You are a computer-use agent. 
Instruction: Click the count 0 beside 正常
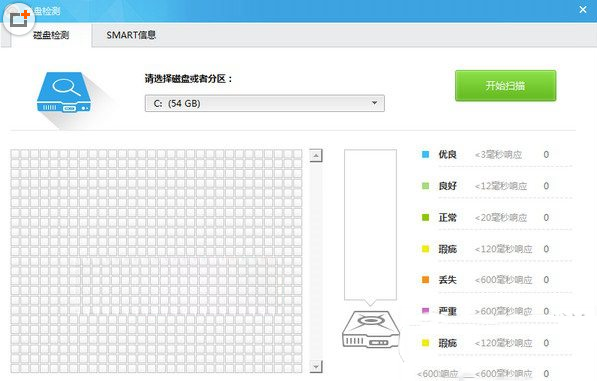point(546,218)
